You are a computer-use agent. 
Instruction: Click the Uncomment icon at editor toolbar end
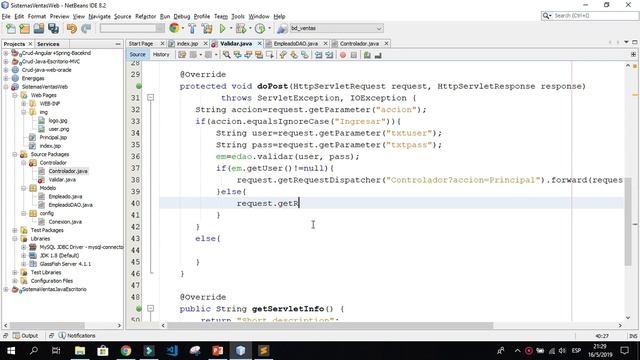pyautogui.click(x=378, y=55)
